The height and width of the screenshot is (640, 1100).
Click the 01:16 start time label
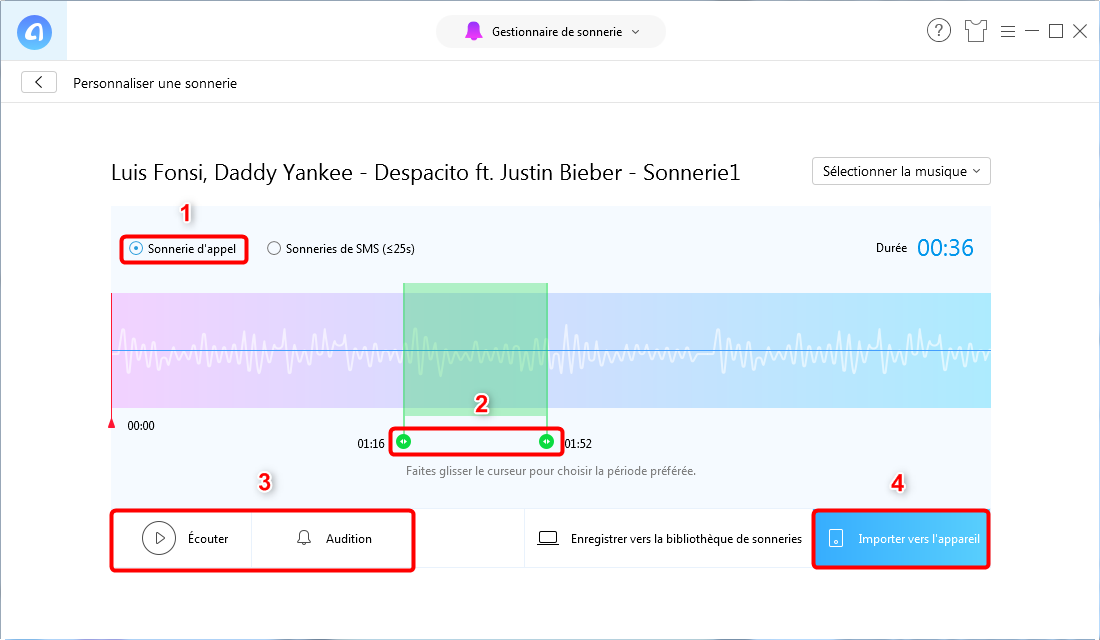[371, 444]
